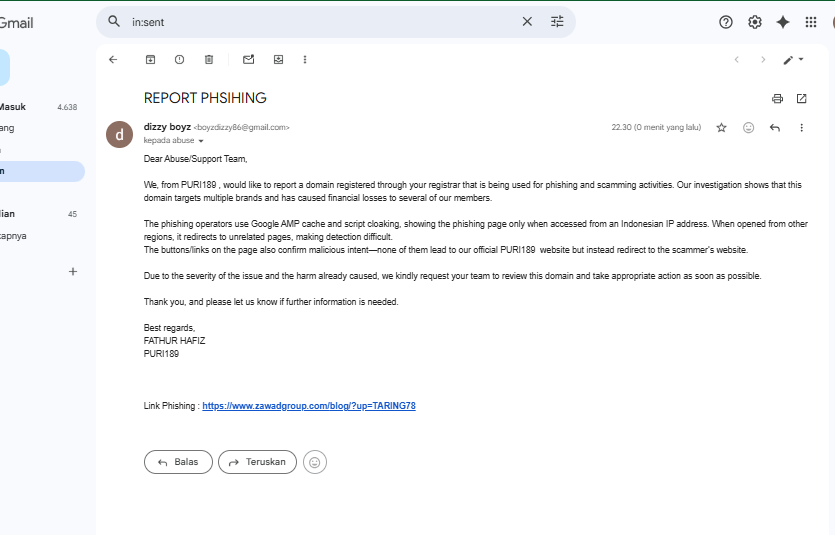Report this message as spam
Viewport: 835px width, 535px height.
[179, 60]
